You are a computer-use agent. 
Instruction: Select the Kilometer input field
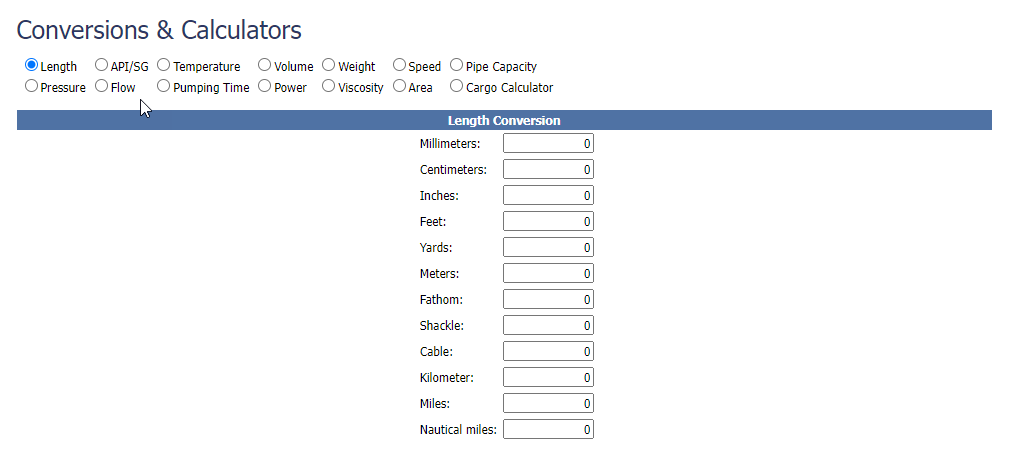pos(548,378)
